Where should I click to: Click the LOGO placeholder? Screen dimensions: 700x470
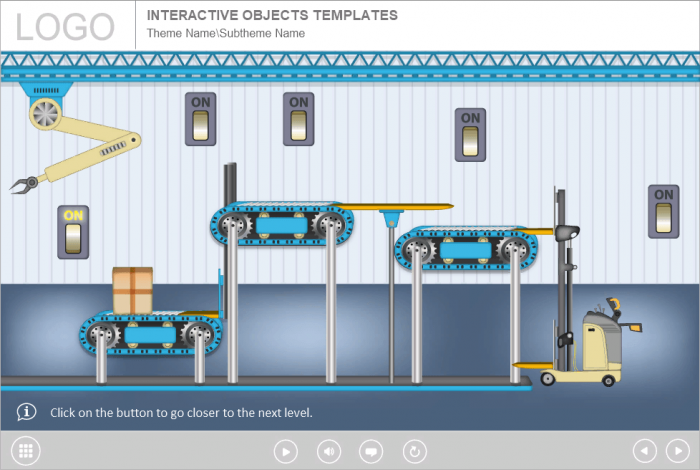[66, 26]
